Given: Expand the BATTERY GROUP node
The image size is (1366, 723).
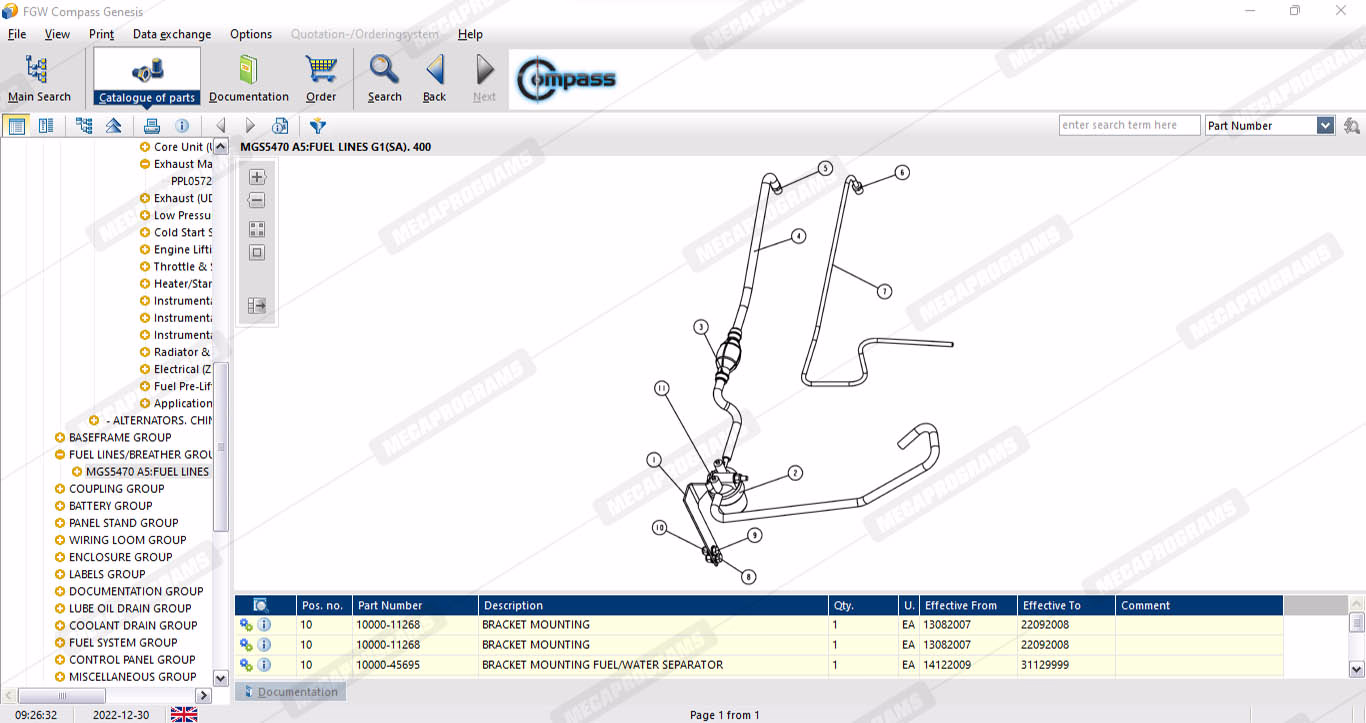Looking at the screenshot, I should click(x=60, y=506).
